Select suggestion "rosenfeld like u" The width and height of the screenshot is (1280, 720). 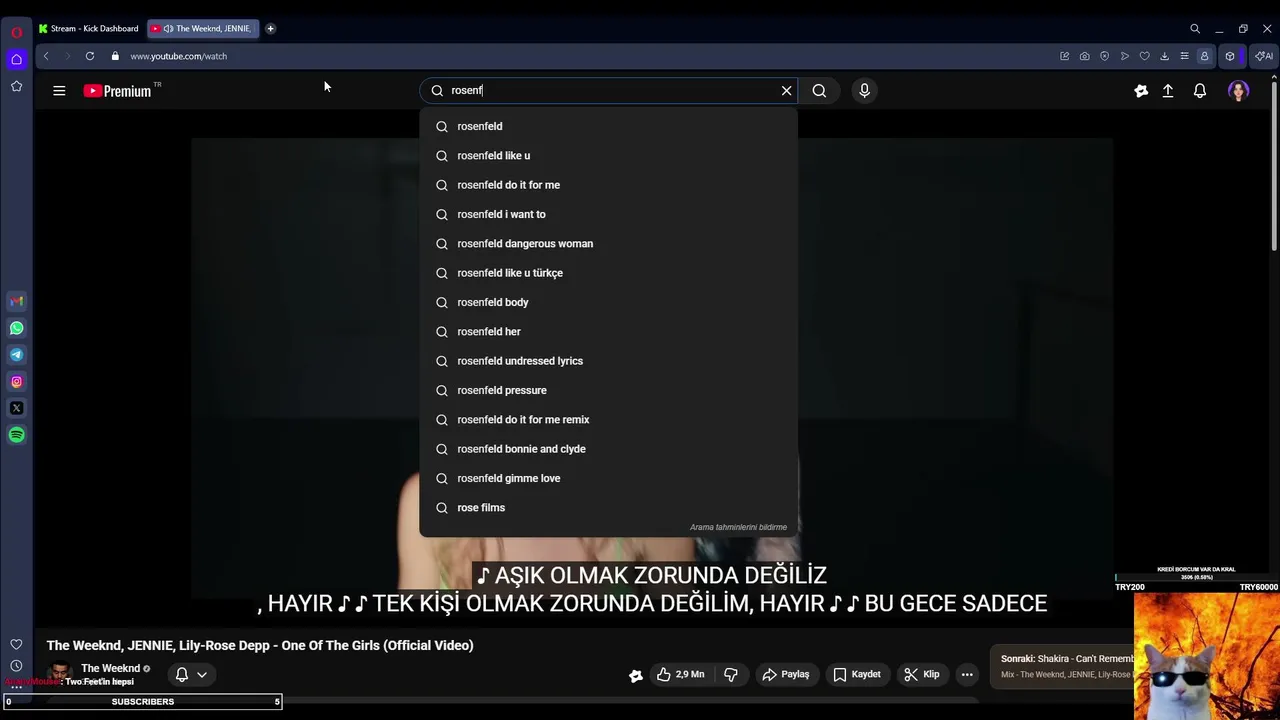608,156
